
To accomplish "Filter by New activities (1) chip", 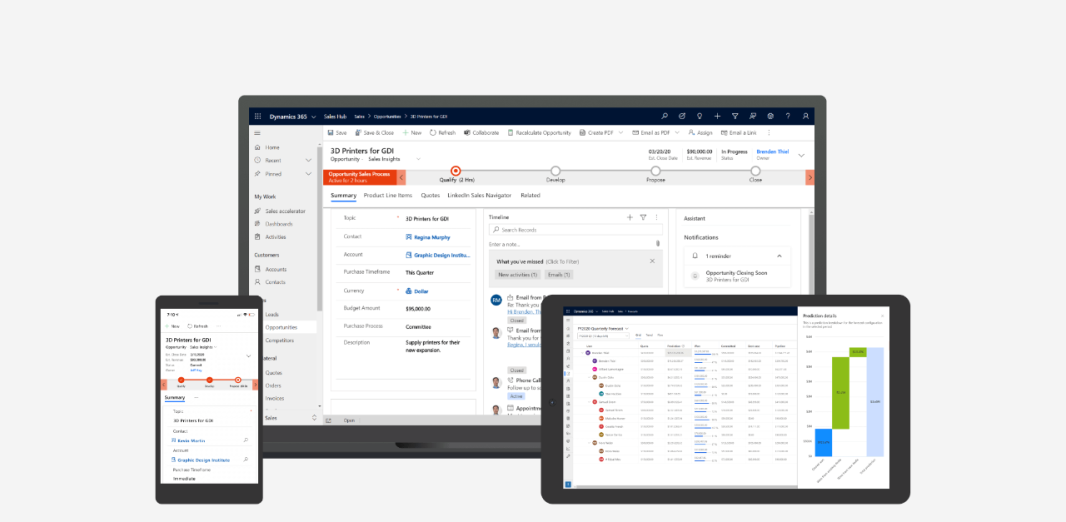I will pos(517,275).
